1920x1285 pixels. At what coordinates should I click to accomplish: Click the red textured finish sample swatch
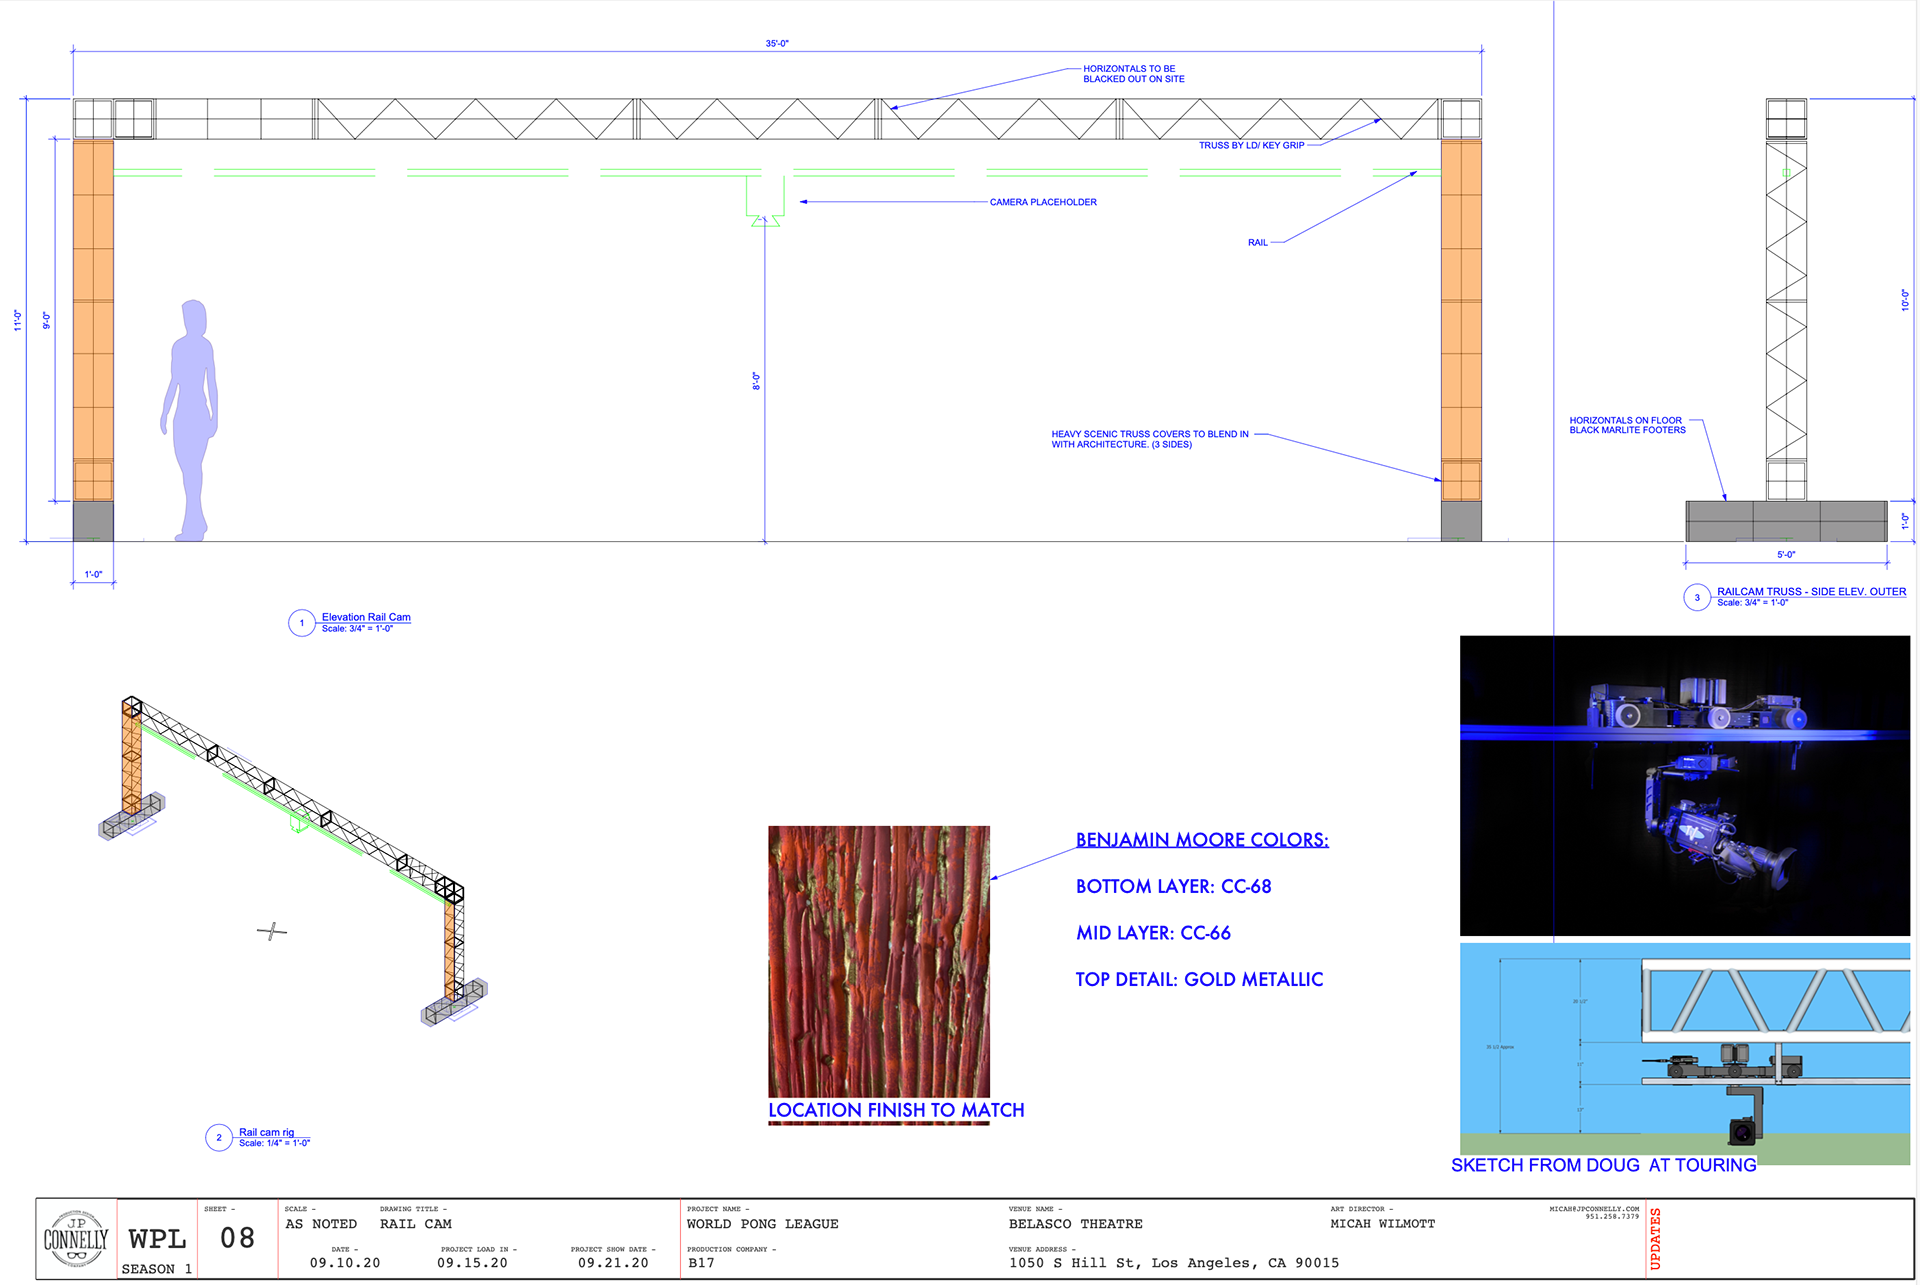879,960
